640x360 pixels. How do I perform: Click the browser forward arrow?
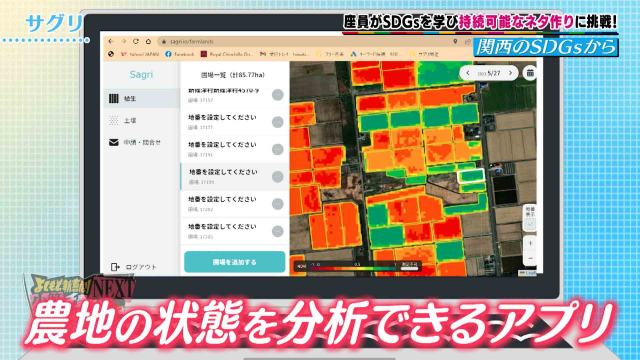(x=123, y=42)
